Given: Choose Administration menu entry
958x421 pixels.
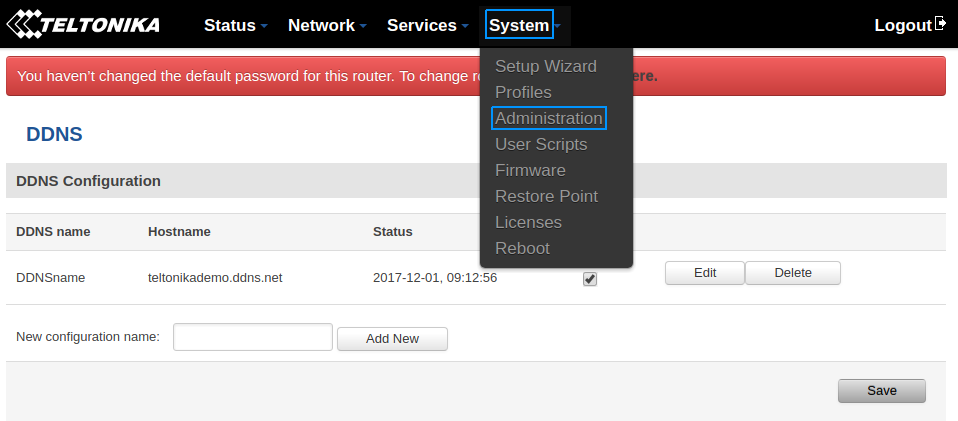Looking at the screenshot, I should (x=549, y=118).
